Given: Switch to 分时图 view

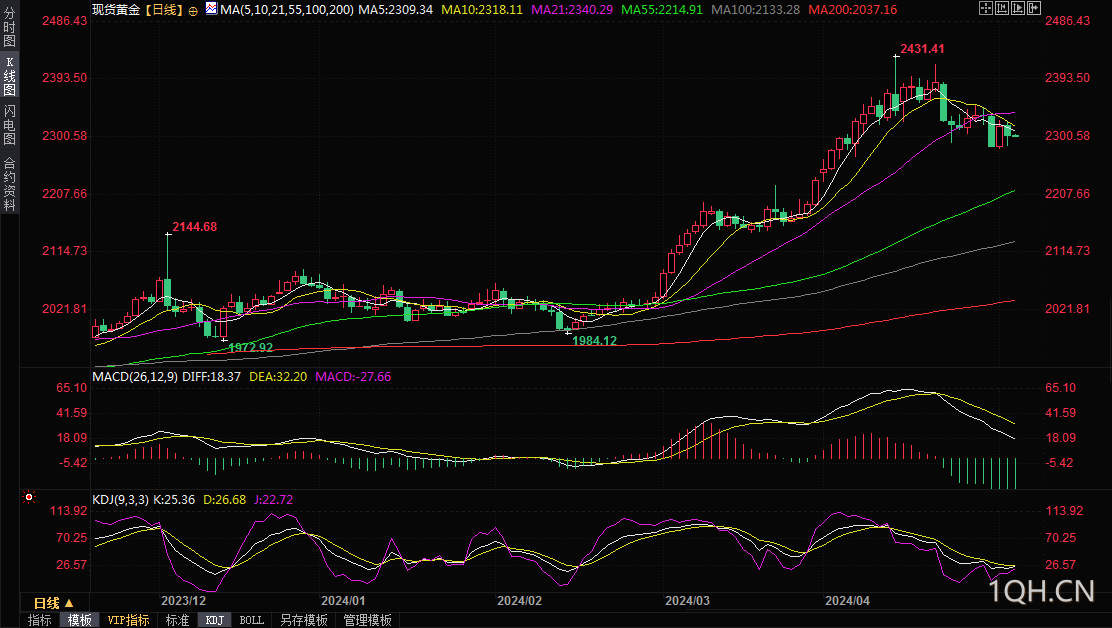Looking at the screenshot, I should [9, 25].
